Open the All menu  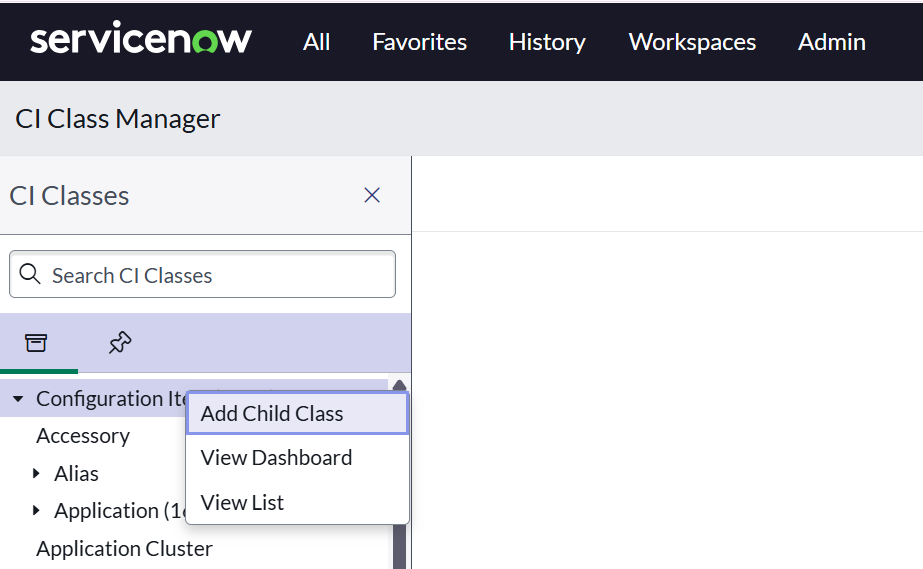[x=316, y=42]
